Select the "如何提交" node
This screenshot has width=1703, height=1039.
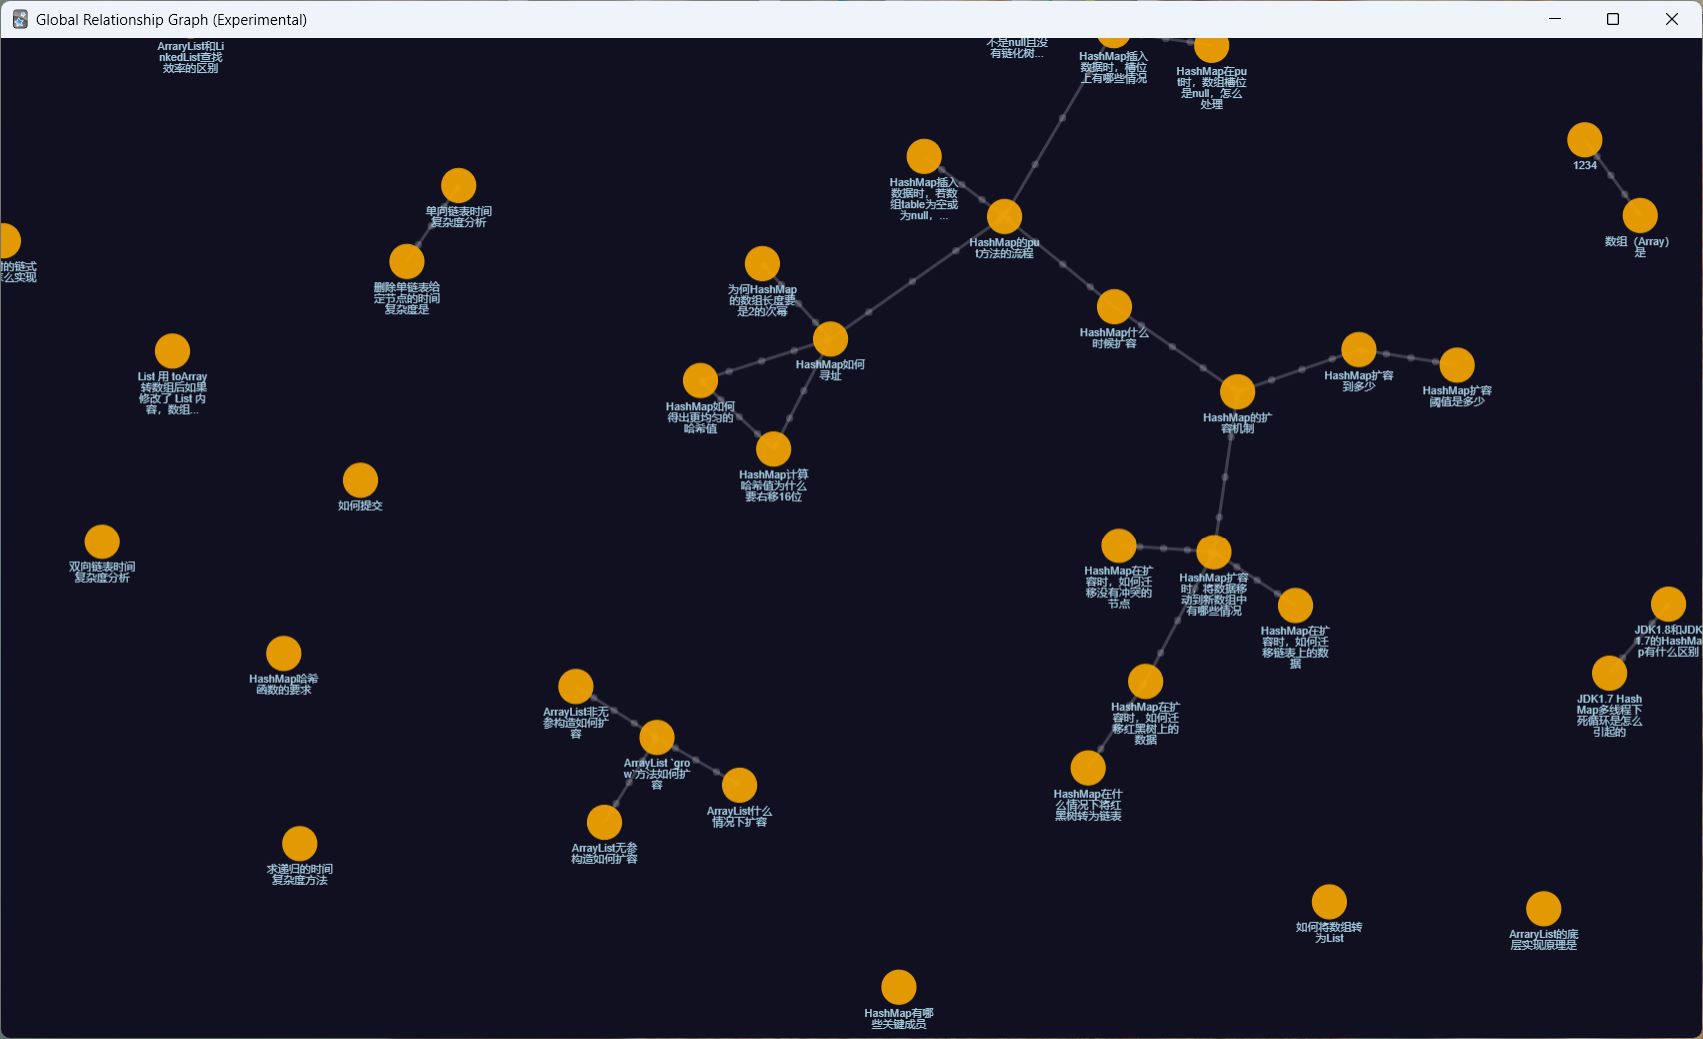click(360, 480)
